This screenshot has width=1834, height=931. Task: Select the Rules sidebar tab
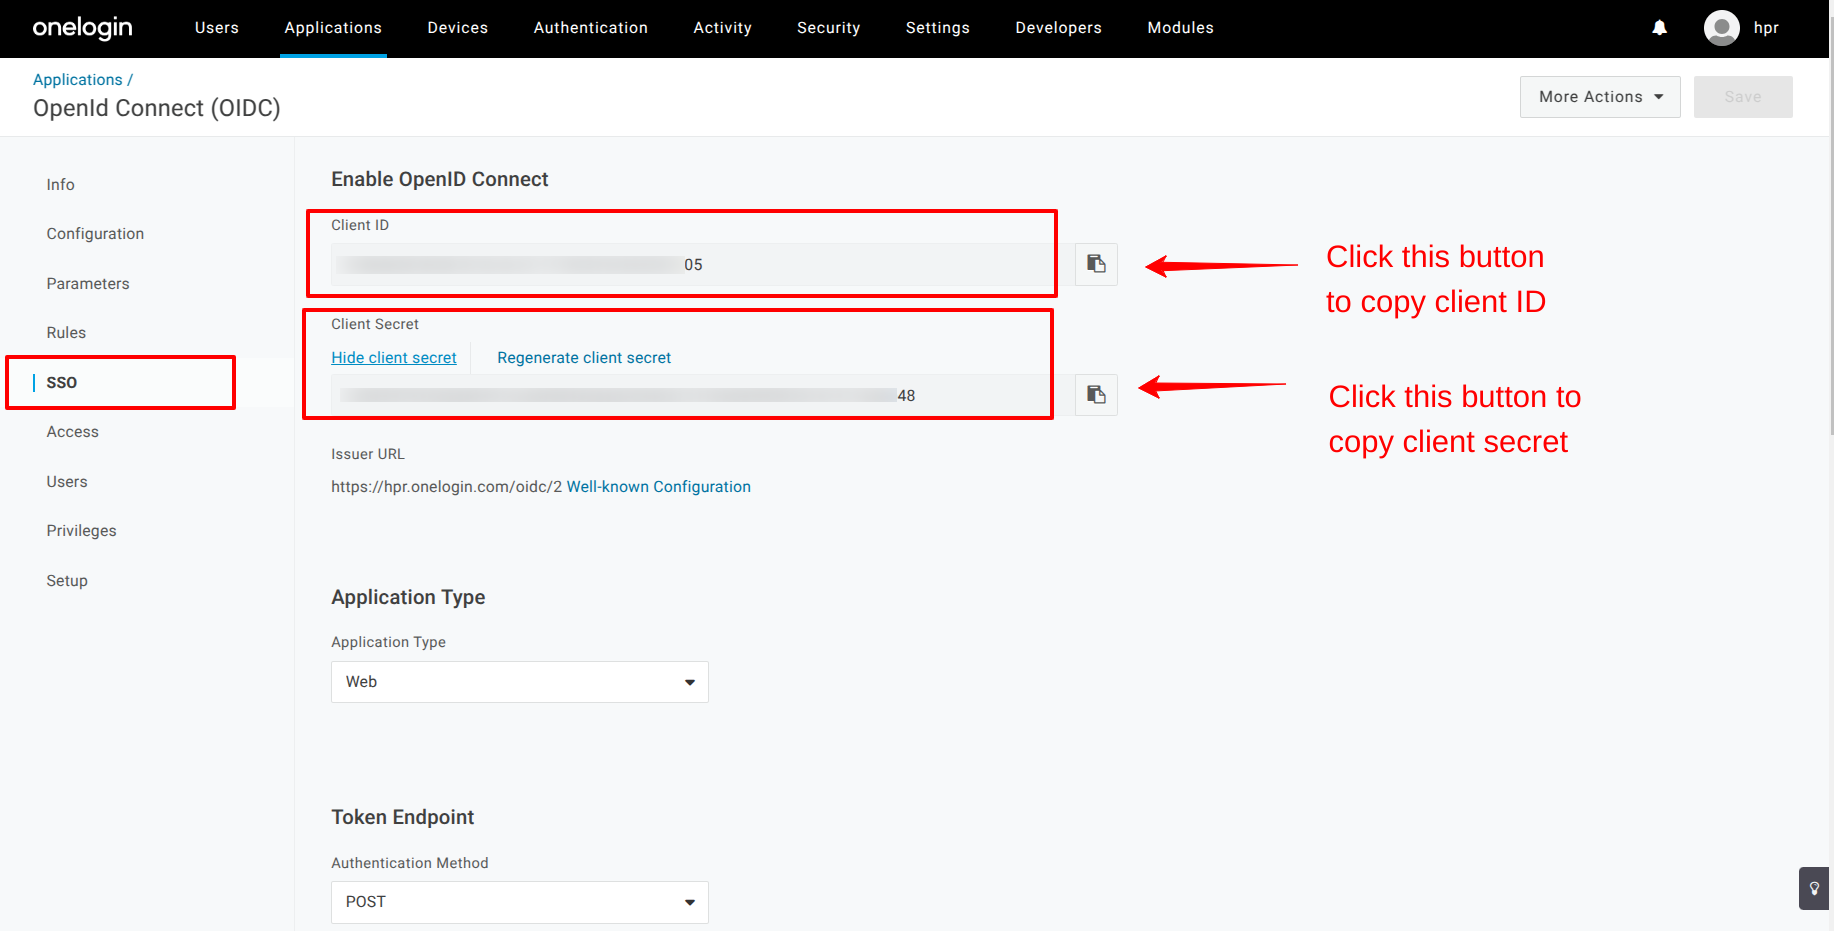coord(66,333)
